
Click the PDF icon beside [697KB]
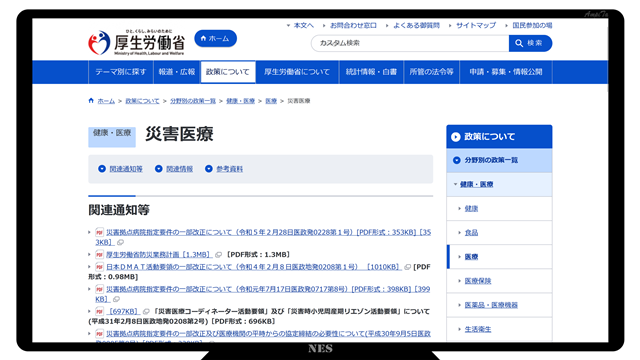pos(99,311)
